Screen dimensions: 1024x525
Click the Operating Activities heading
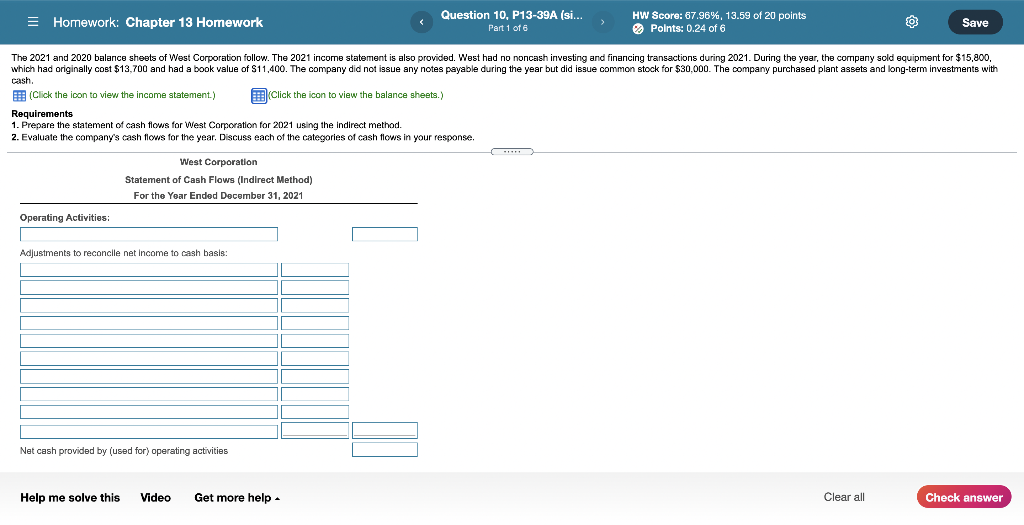[65, 218]
